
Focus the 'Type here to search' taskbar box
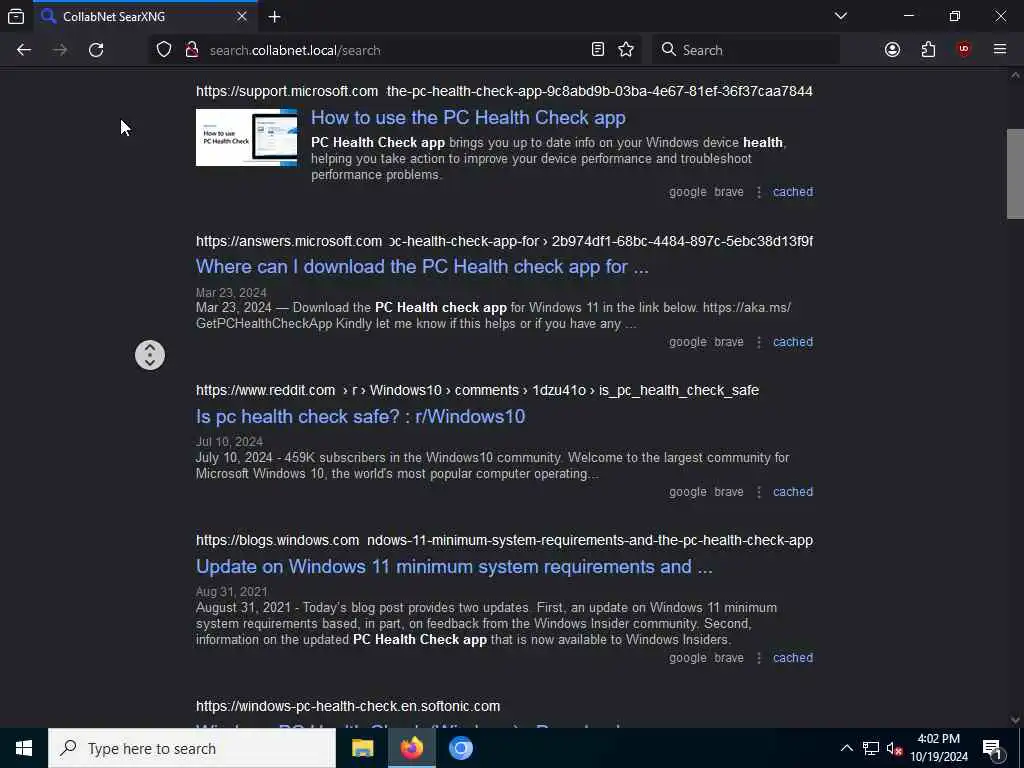192,748
